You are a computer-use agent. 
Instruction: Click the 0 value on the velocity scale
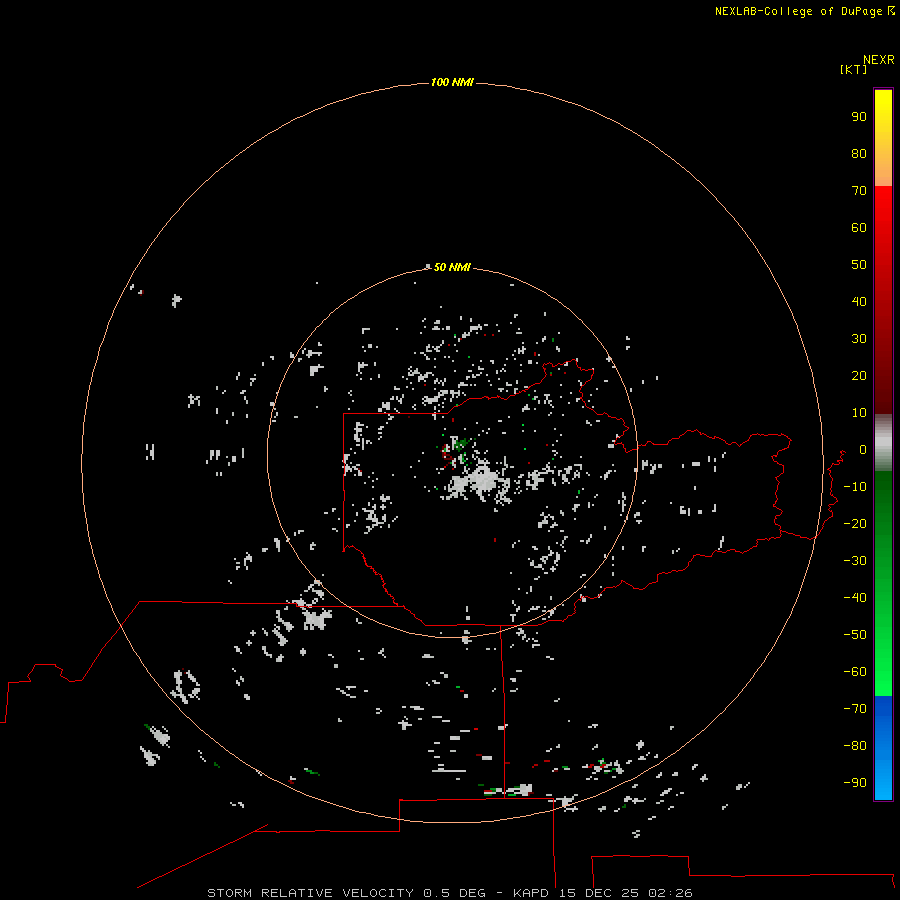pyautogui.click(x=863, y=450)
